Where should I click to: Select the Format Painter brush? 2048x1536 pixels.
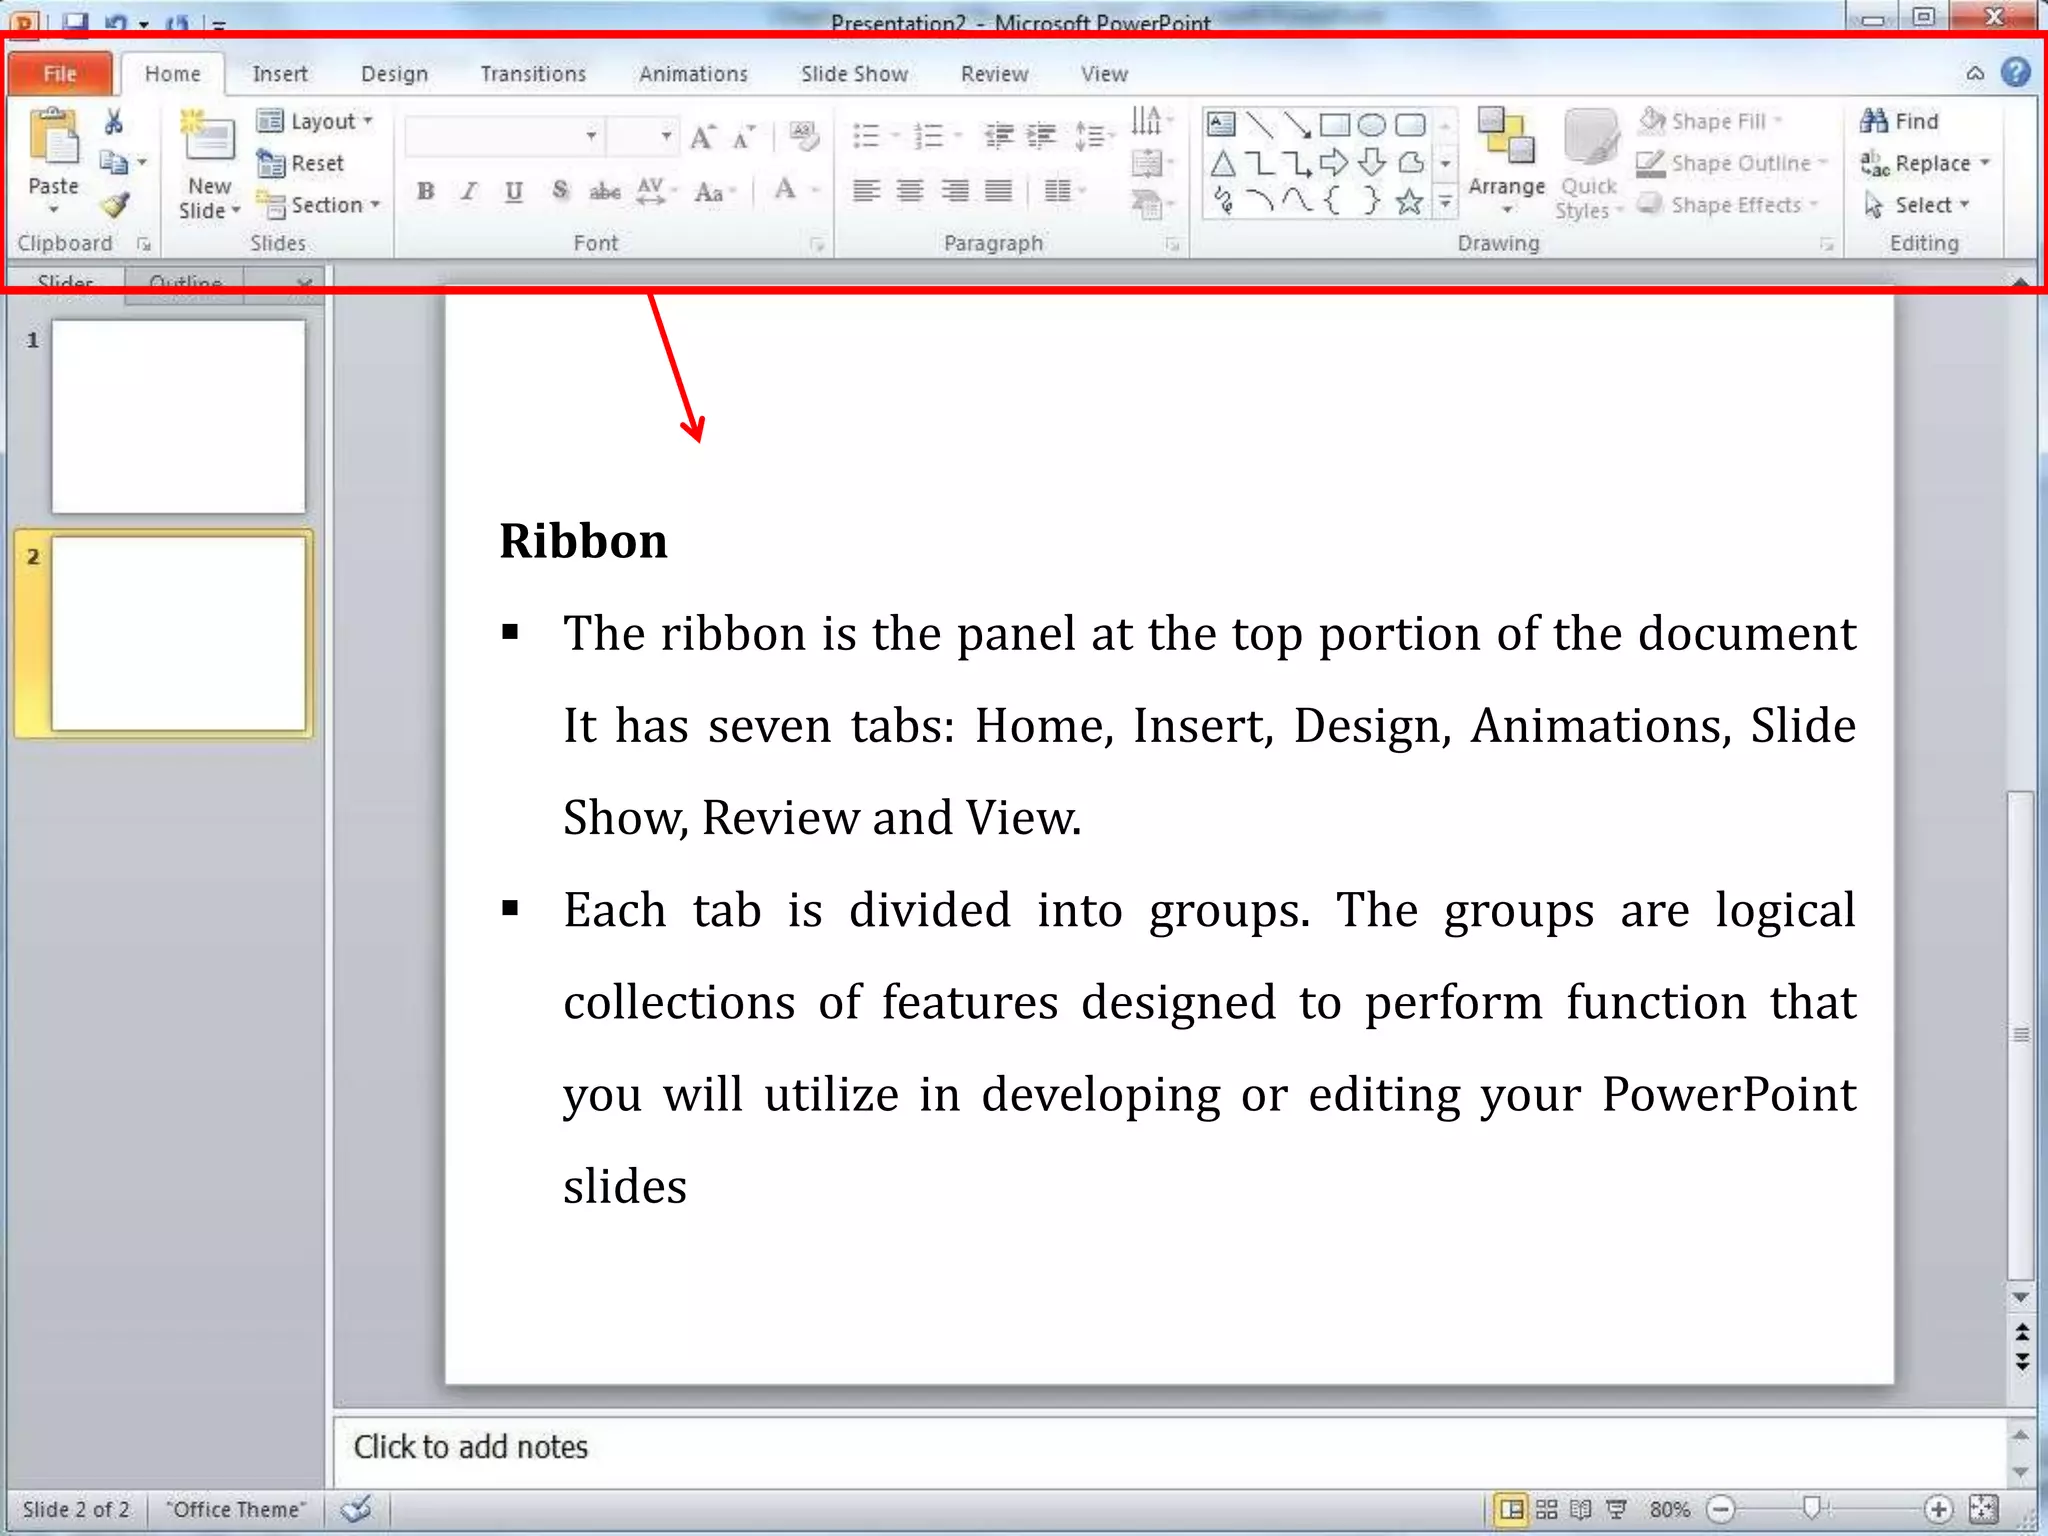pos(115,205)
